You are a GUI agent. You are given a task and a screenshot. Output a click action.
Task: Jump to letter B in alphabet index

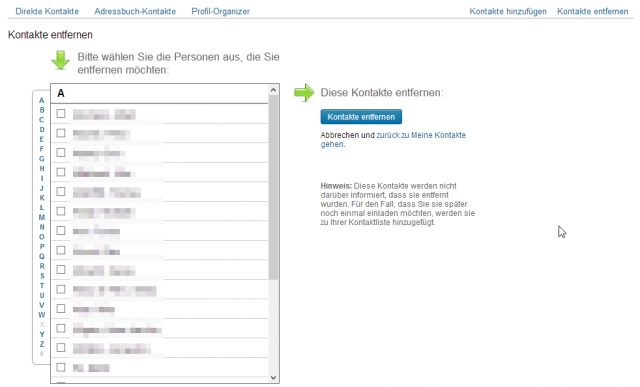42,110
